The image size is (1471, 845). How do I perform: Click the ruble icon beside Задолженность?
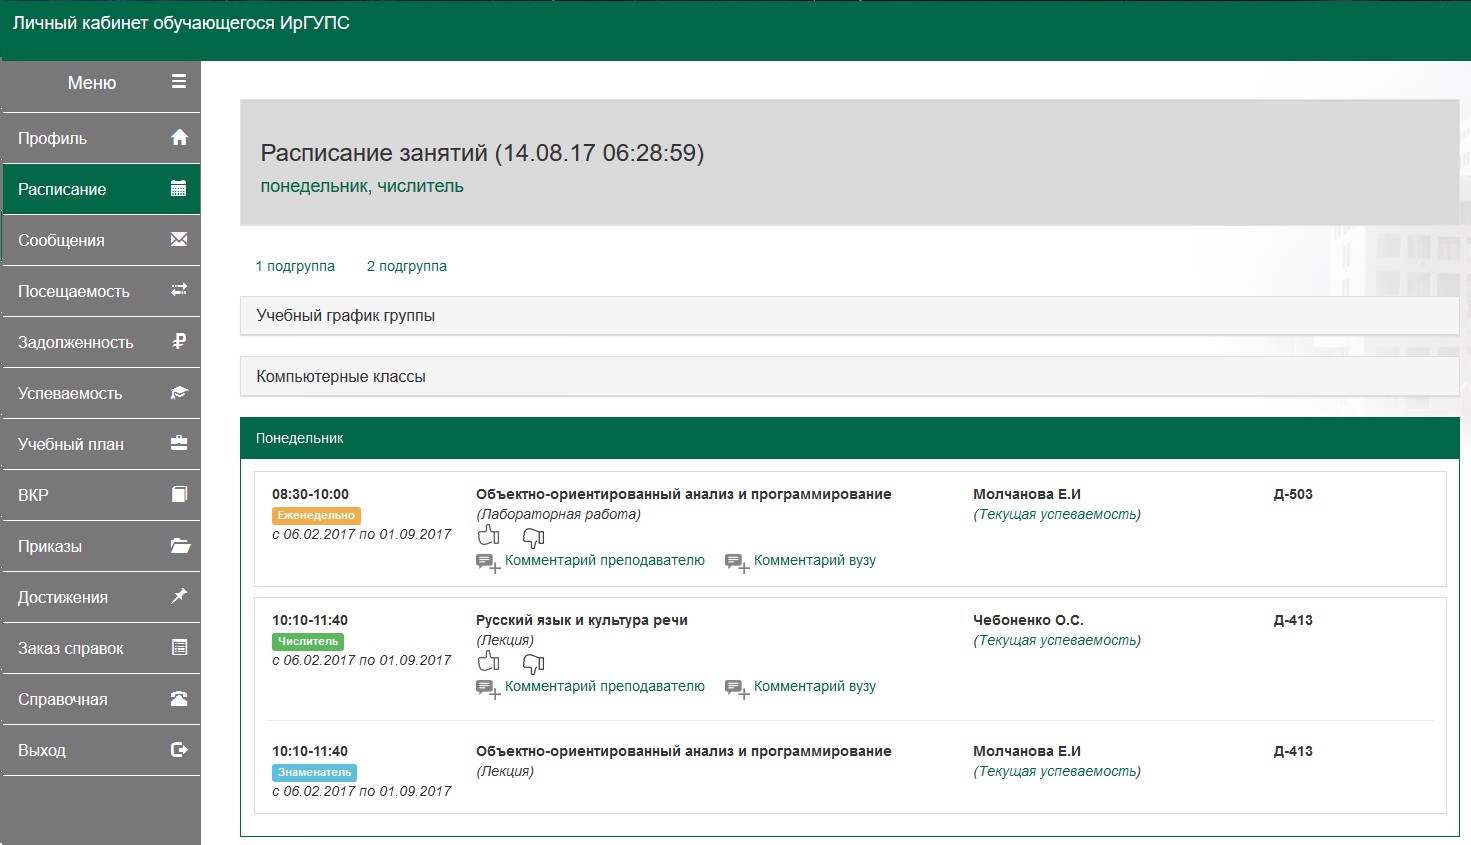179,341
